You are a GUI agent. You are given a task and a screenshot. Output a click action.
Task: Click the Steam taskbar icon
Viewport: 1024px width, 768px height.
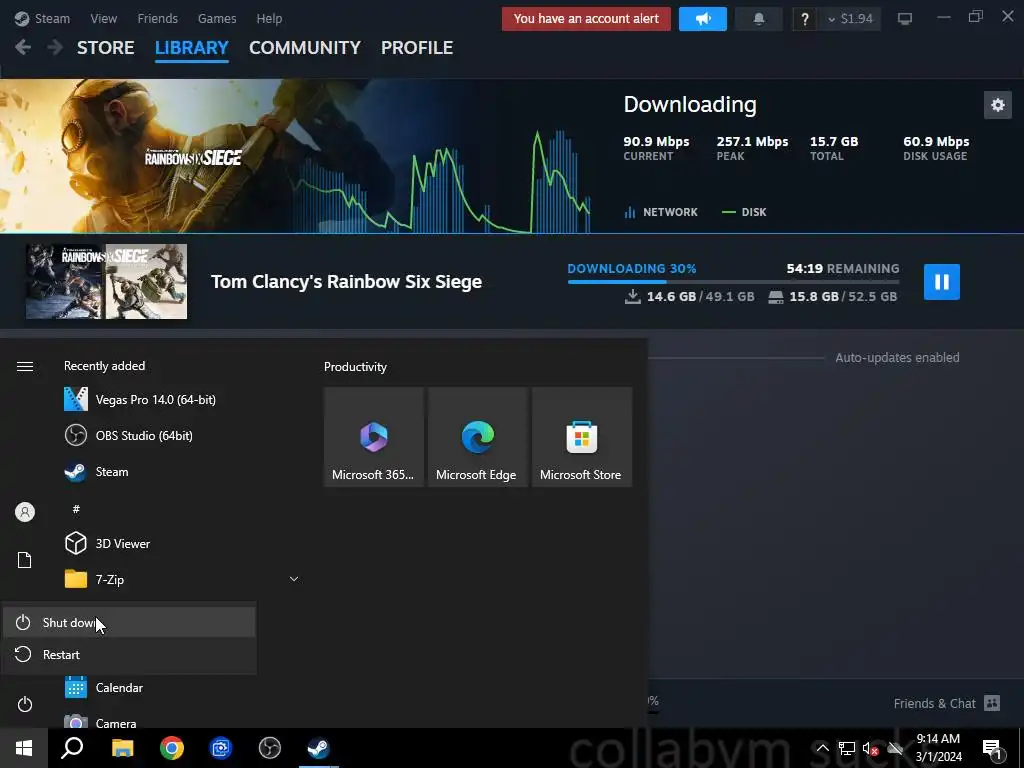click(319, 748)
